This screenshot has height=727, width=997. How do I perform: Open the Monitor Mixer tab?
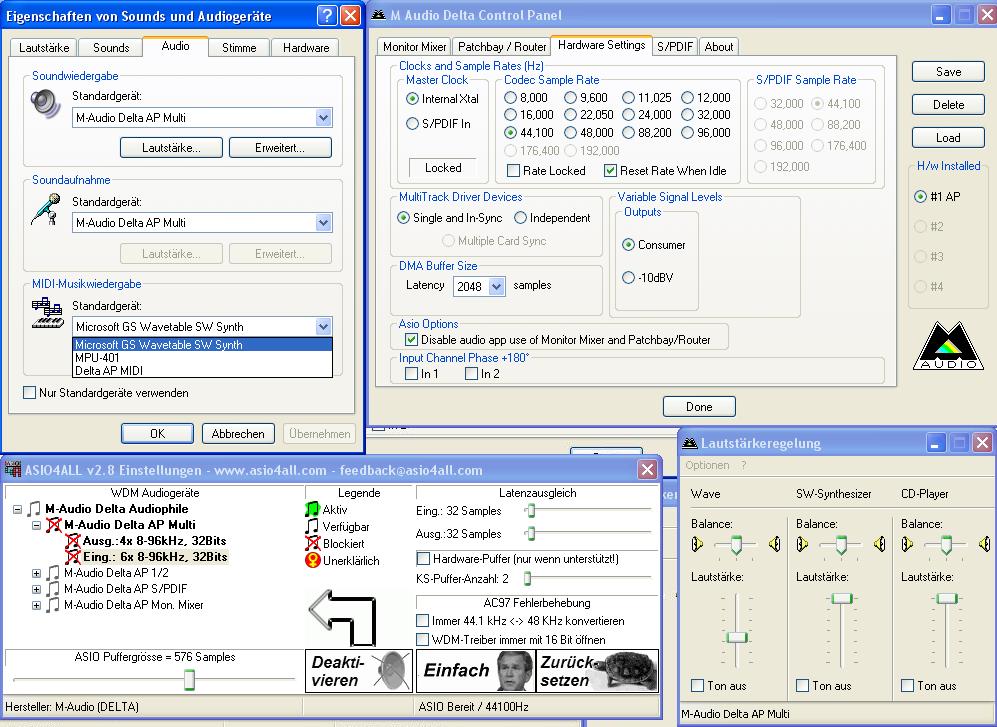pyautogui.click(x=415, y=46)
